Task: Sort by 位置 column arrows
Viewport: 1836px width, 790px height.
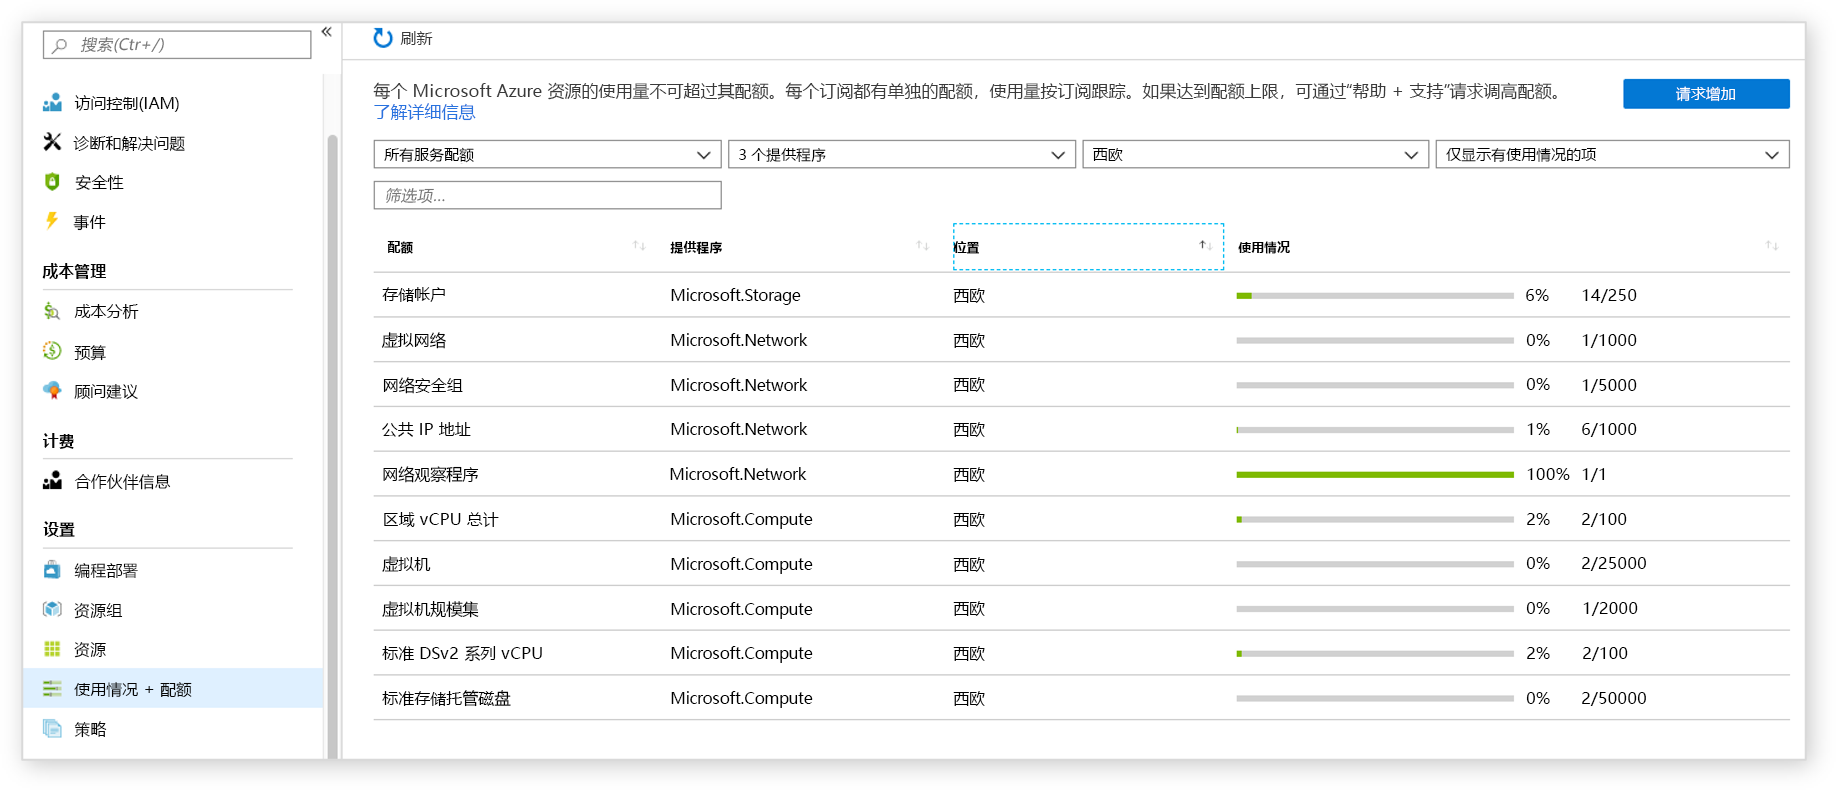Action: (1205, 246)
